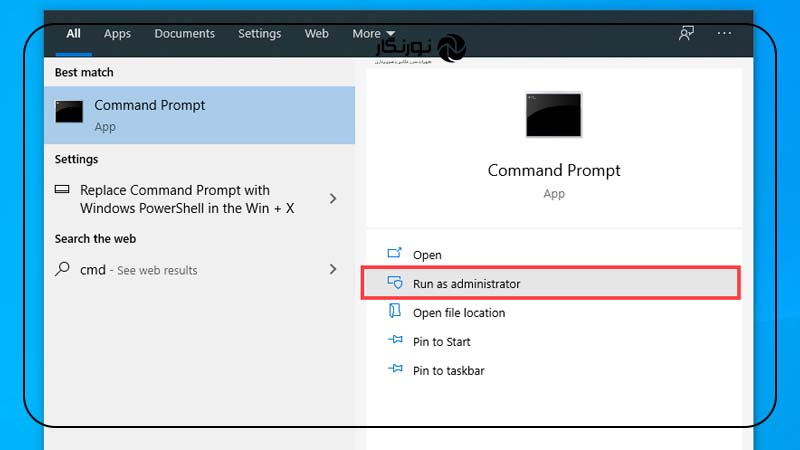Choose Run as administrator

pos(551,283)
